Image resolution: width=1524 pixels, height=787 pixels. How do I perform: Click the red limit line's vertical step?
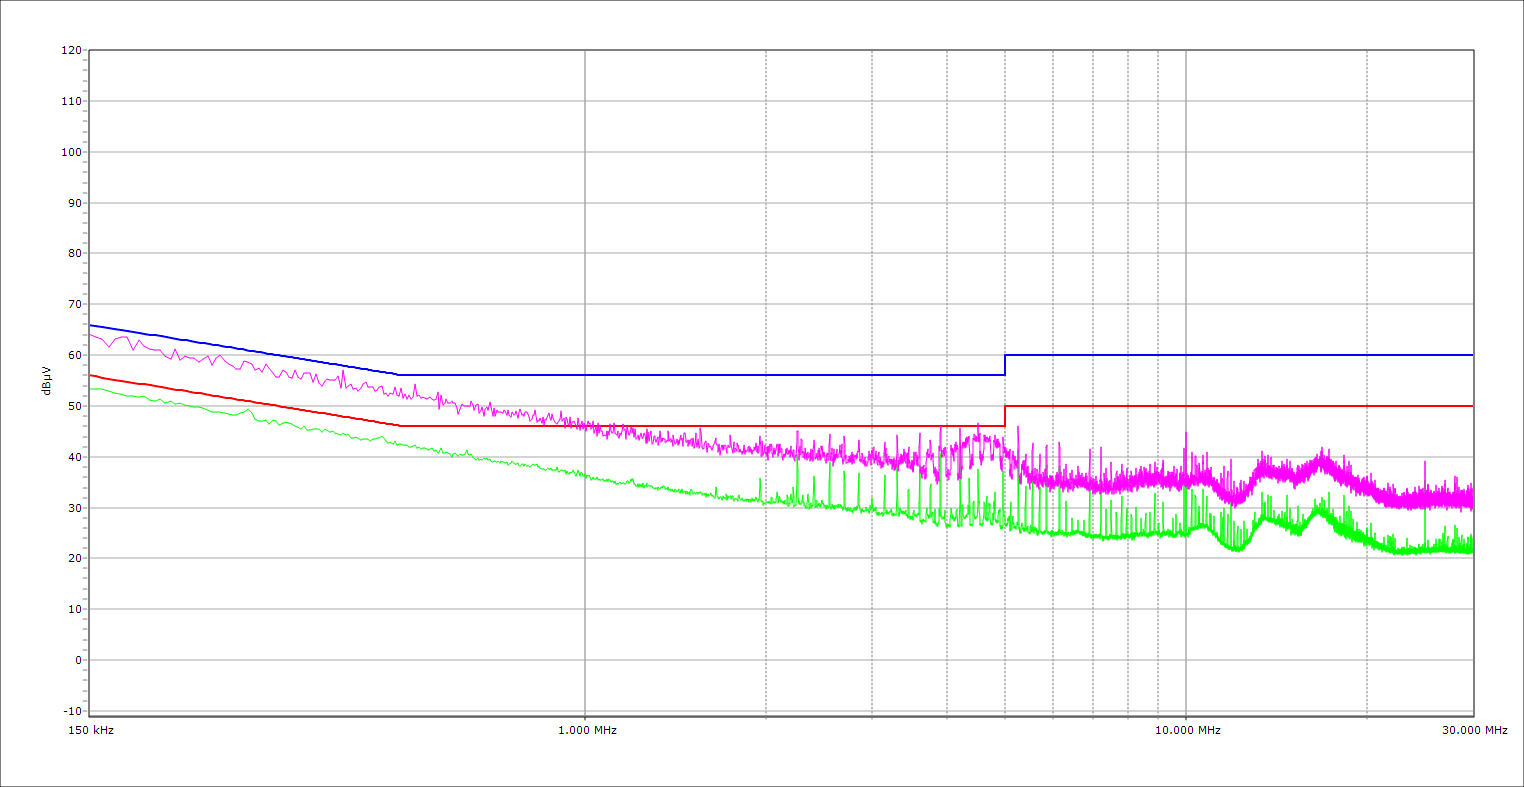[1005, 416]
